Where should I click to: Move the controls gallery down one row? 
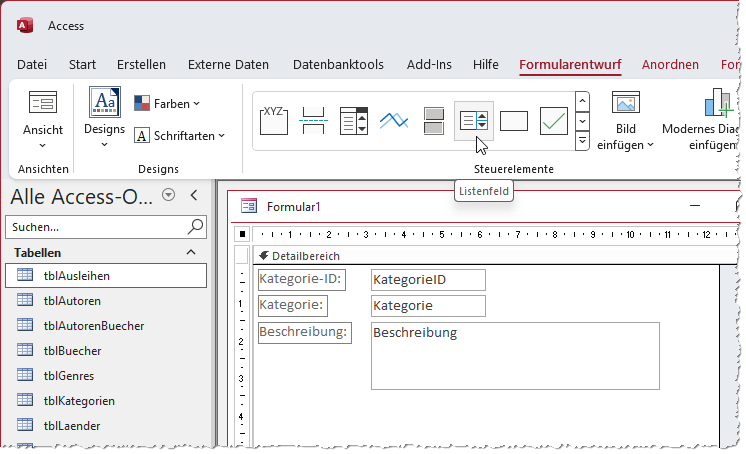tap(582, 121)
